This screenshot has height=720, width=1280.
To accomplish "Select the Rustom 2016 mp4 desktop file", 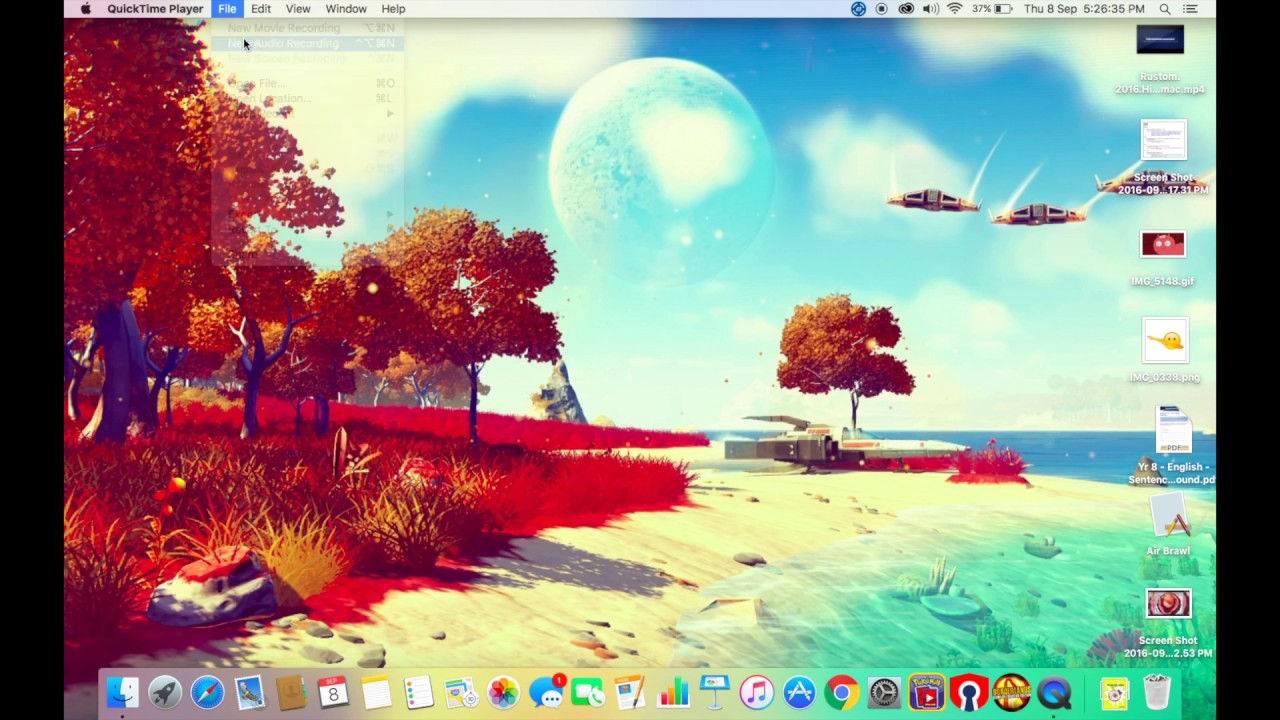I will click(x=1160, y=59).
